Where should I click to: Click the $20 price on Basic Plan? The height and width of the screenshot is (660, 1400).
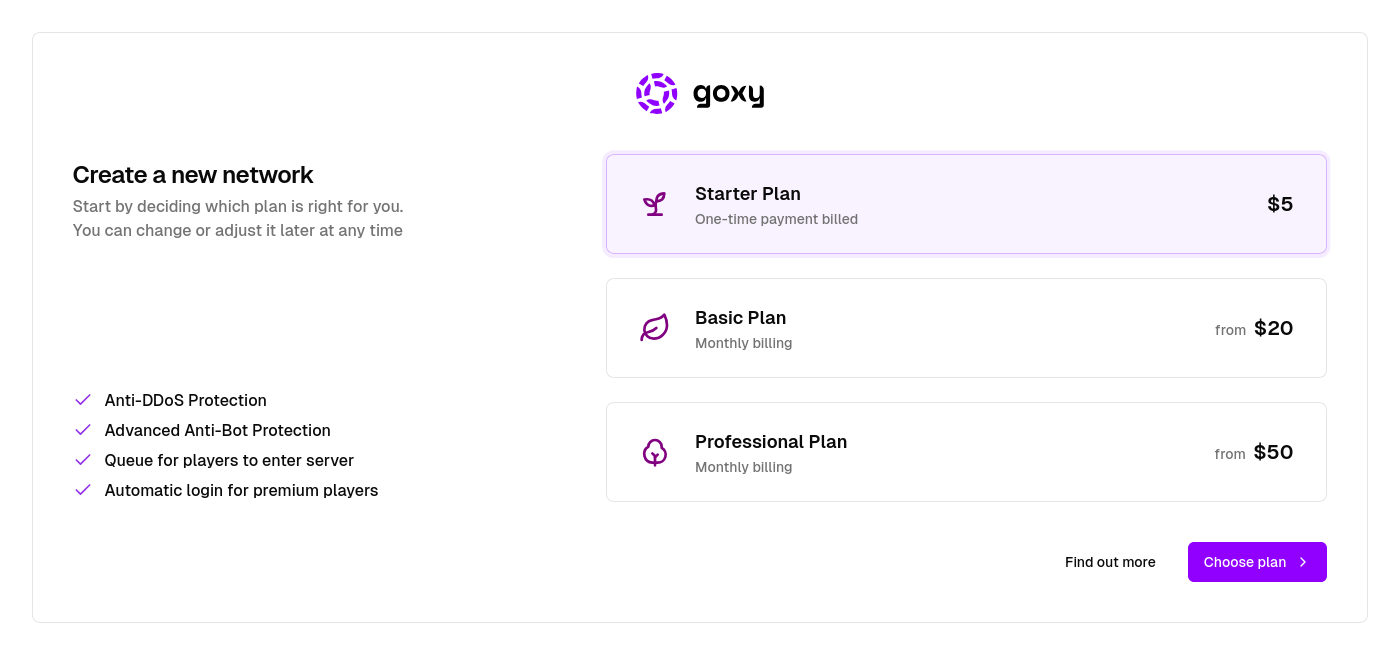(1274, 327)
